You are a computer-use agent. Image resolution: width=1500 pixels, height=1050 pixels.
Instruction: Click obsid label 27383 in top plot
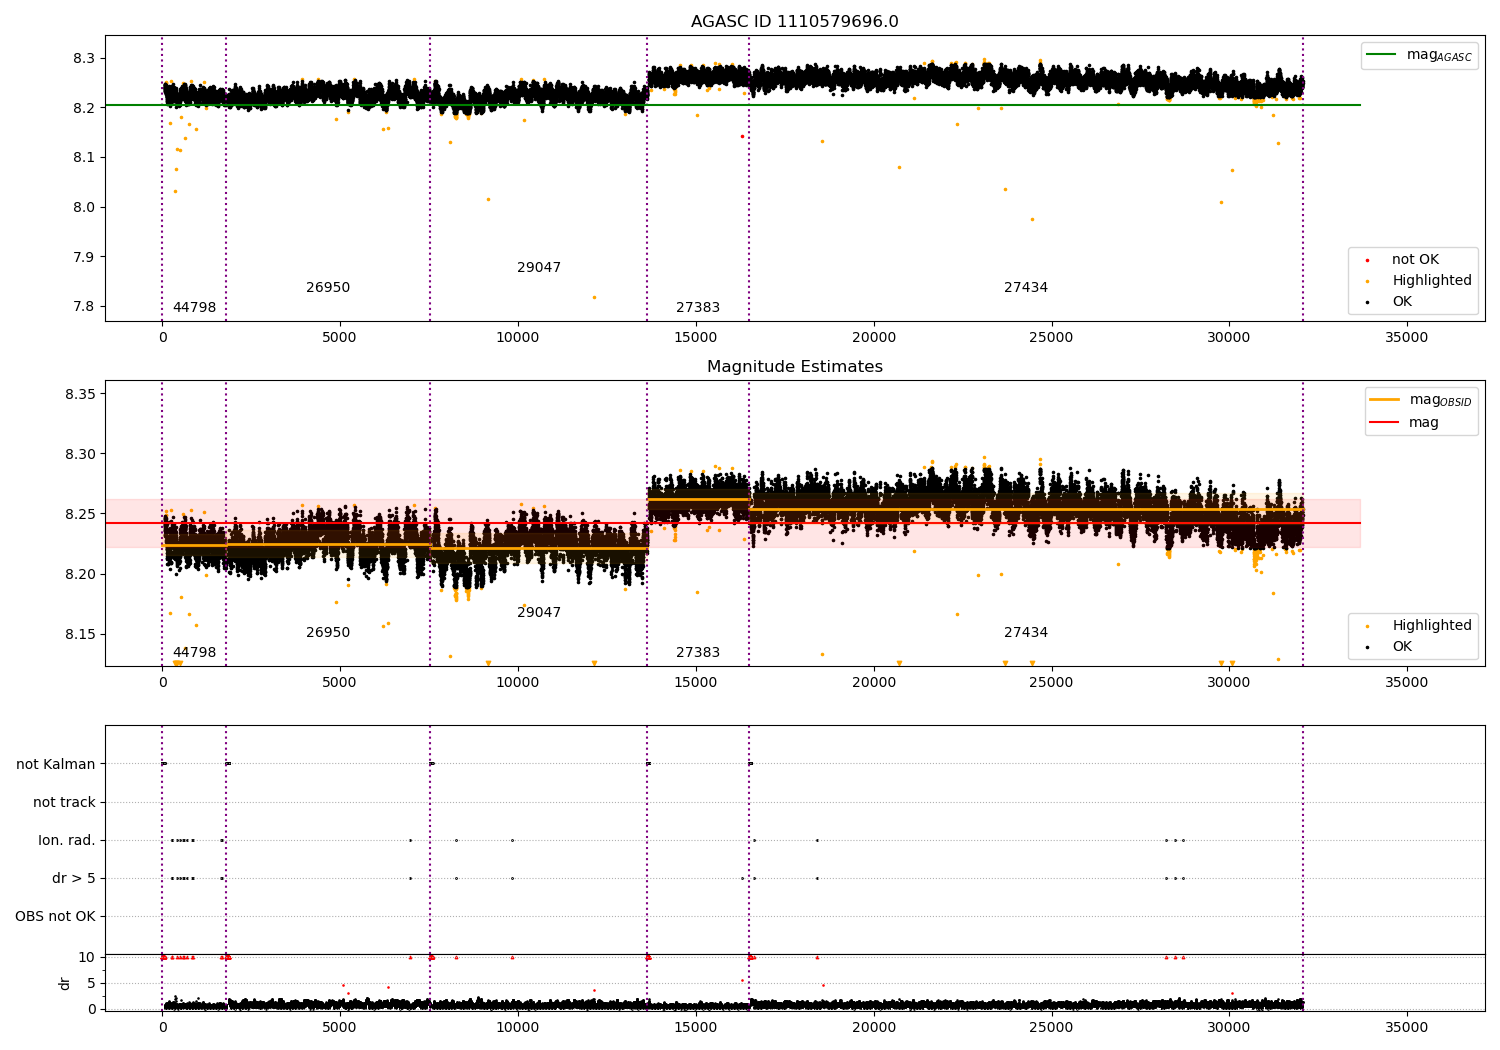[x=698, y=308]
